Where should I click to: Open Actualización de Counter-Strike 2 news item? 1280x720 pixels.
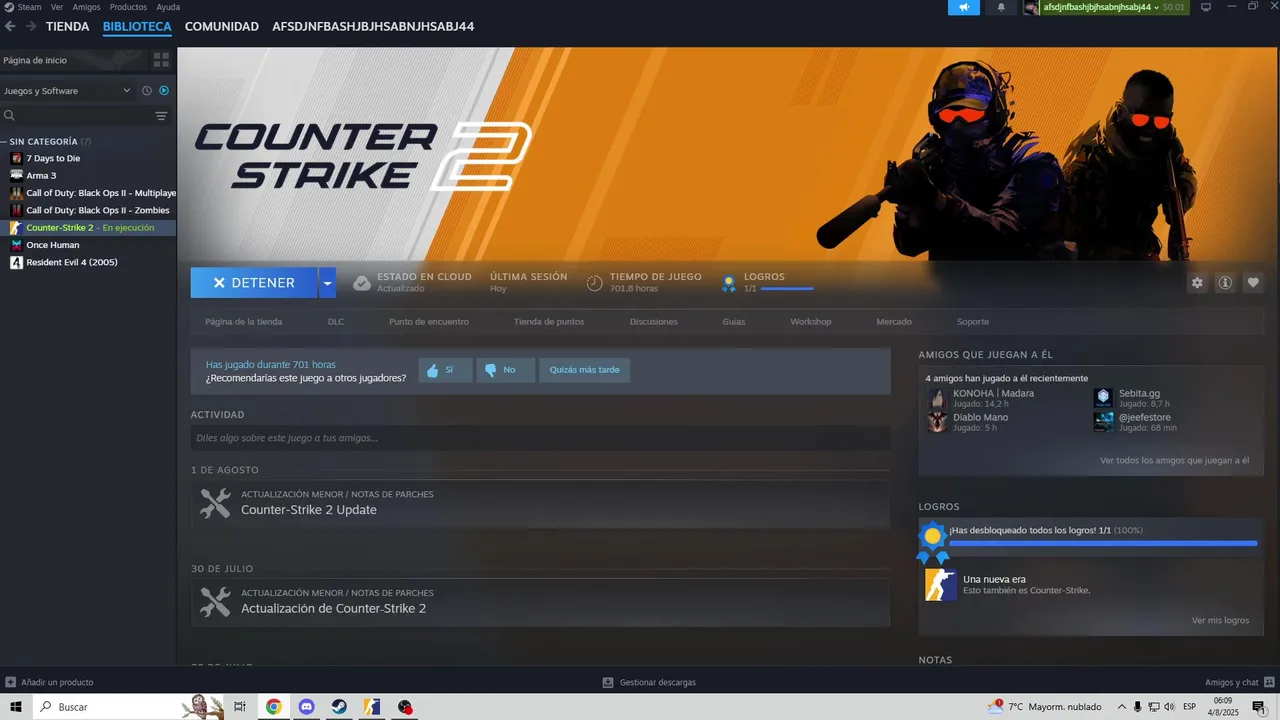tap(540, 602)
